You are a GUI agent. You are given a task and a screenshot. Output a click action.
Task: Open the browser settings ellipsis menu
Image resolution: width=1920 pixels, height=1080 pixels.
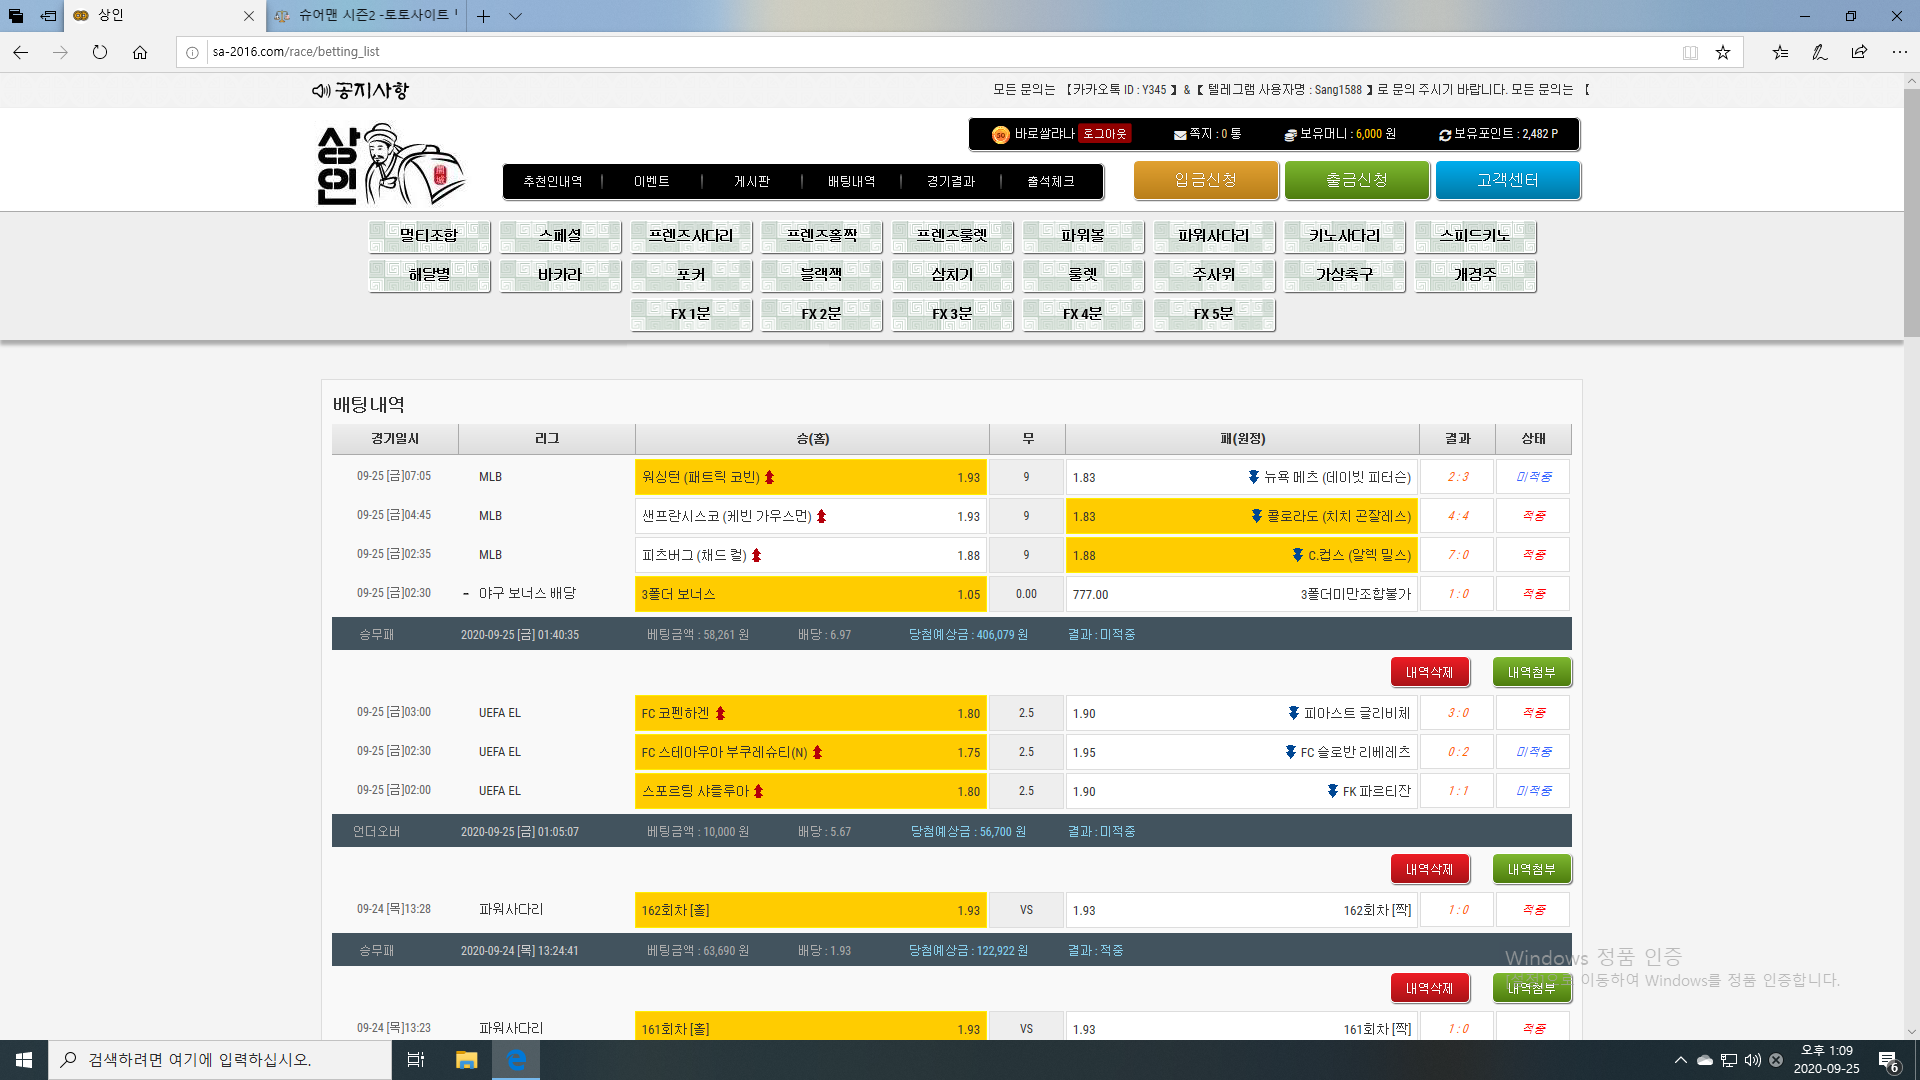1899,52
